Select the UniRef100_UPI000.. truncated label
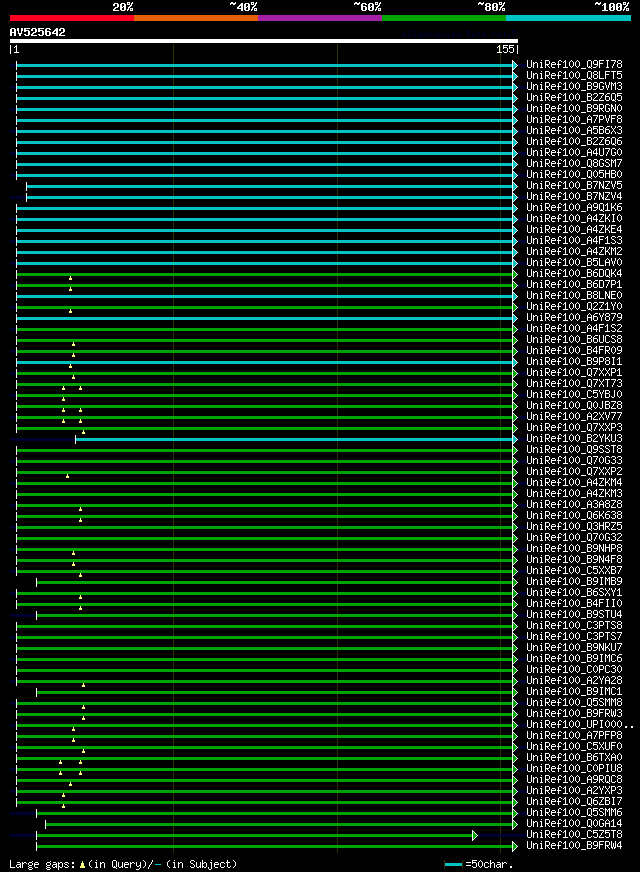The image size is (640, 872). click(x=579, y=725)
